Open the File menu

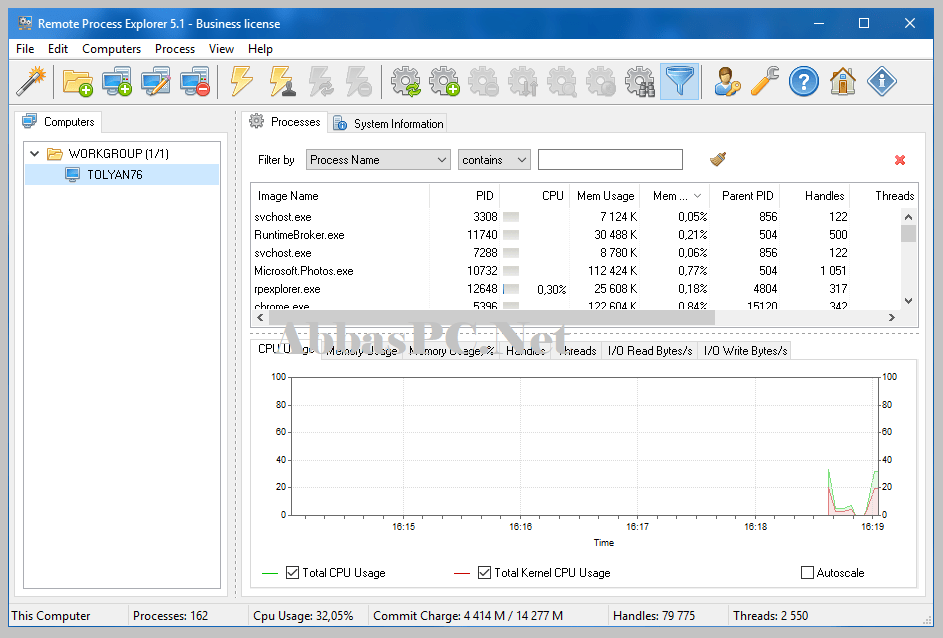tap(25, 49)
